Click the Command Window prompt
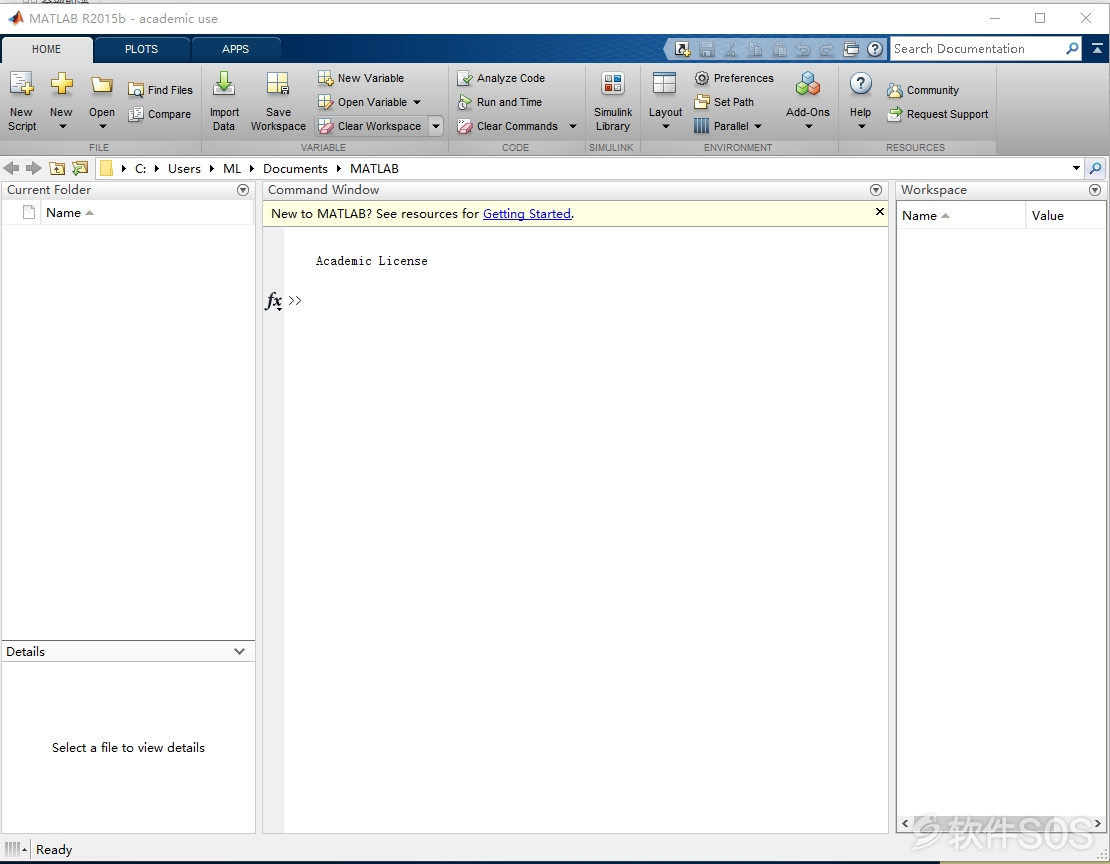Screen dimensions: 1110x864 pos(295,300)
